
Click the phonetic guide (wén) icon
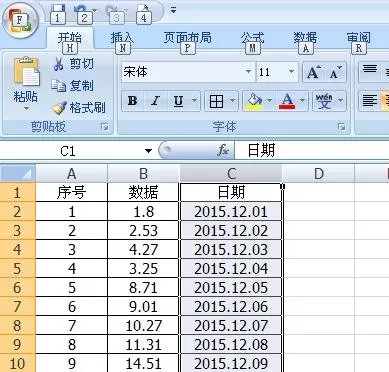click(x=324, y=101)
